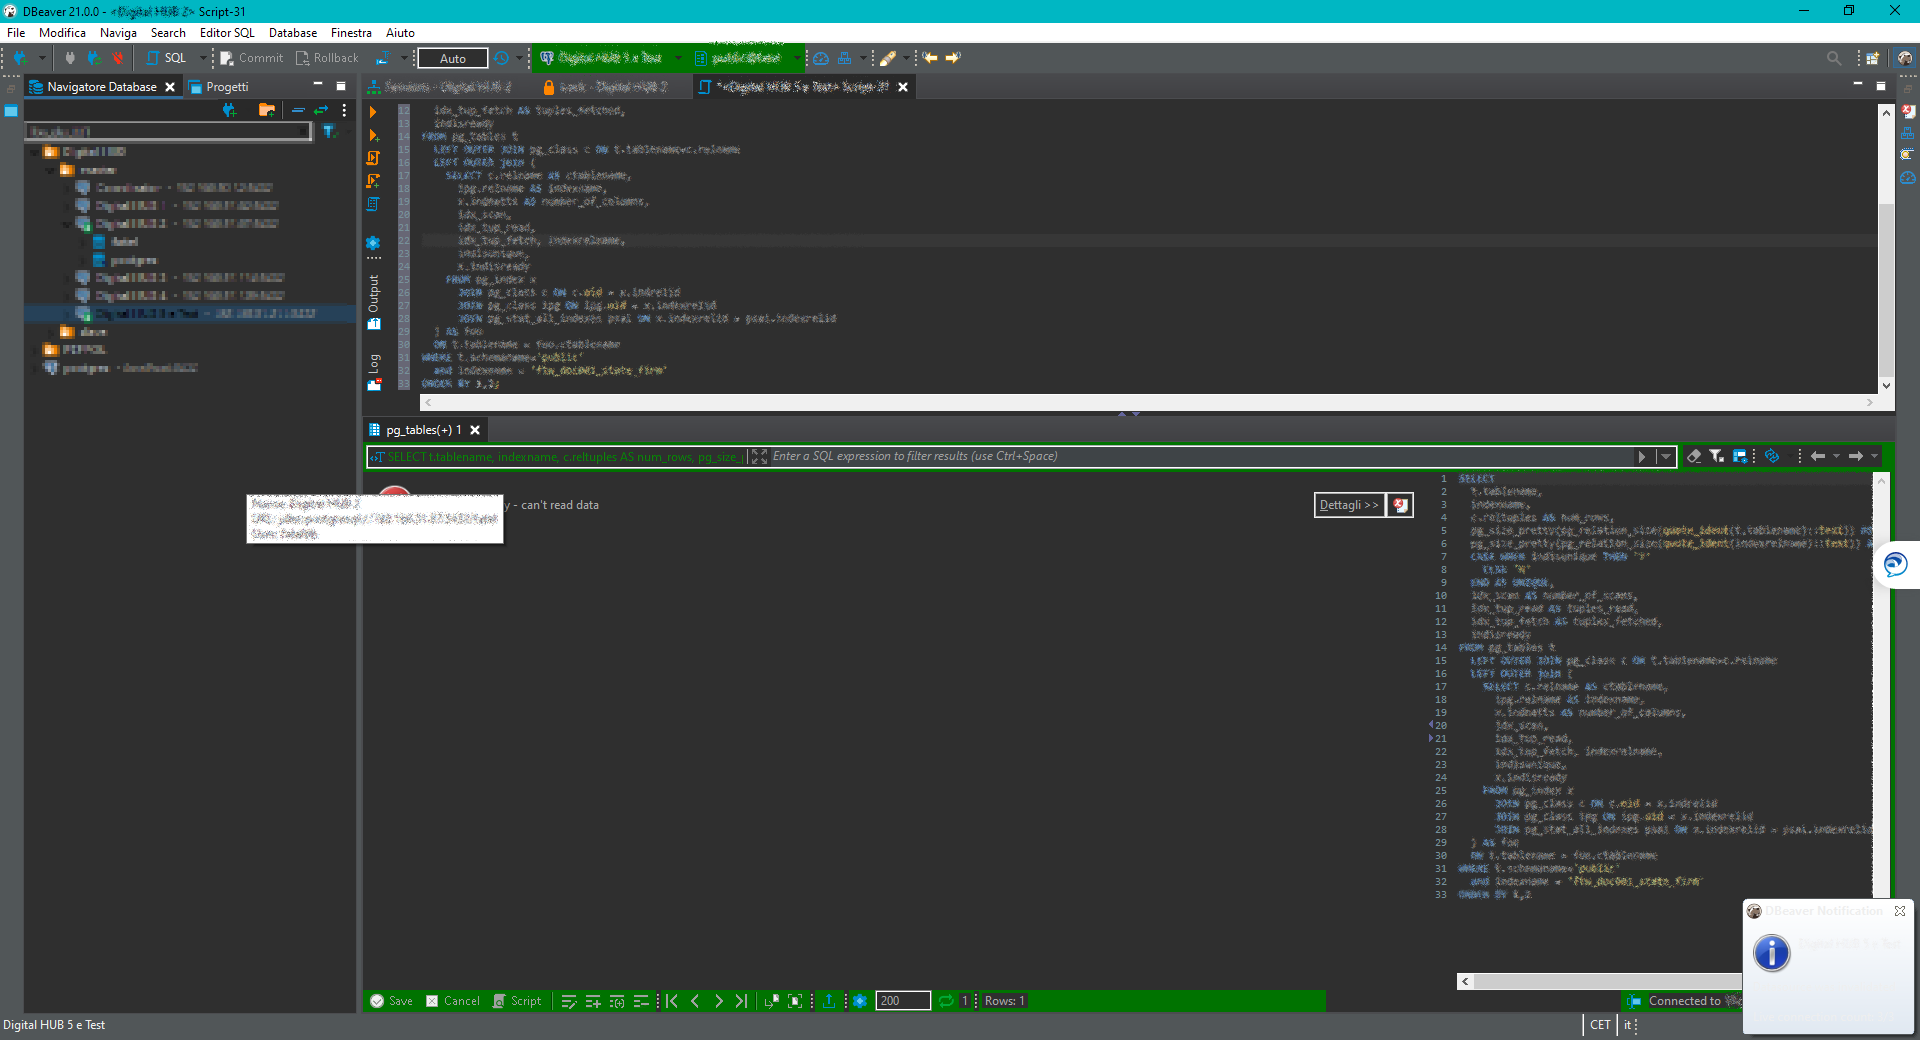Open the schema selector dropdown in toolbar
This screenshot has height=1040, width=1920.
coord(797,58)
